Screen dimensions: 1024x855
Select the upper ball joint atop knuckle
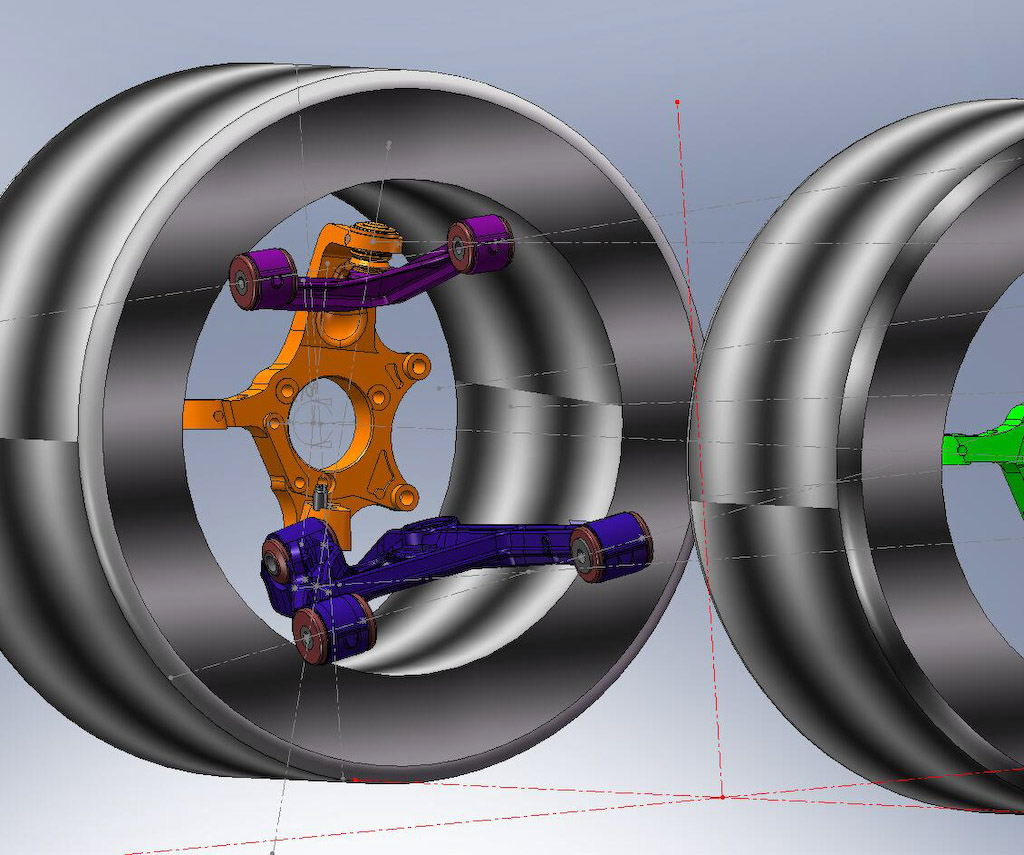[374, 242]
